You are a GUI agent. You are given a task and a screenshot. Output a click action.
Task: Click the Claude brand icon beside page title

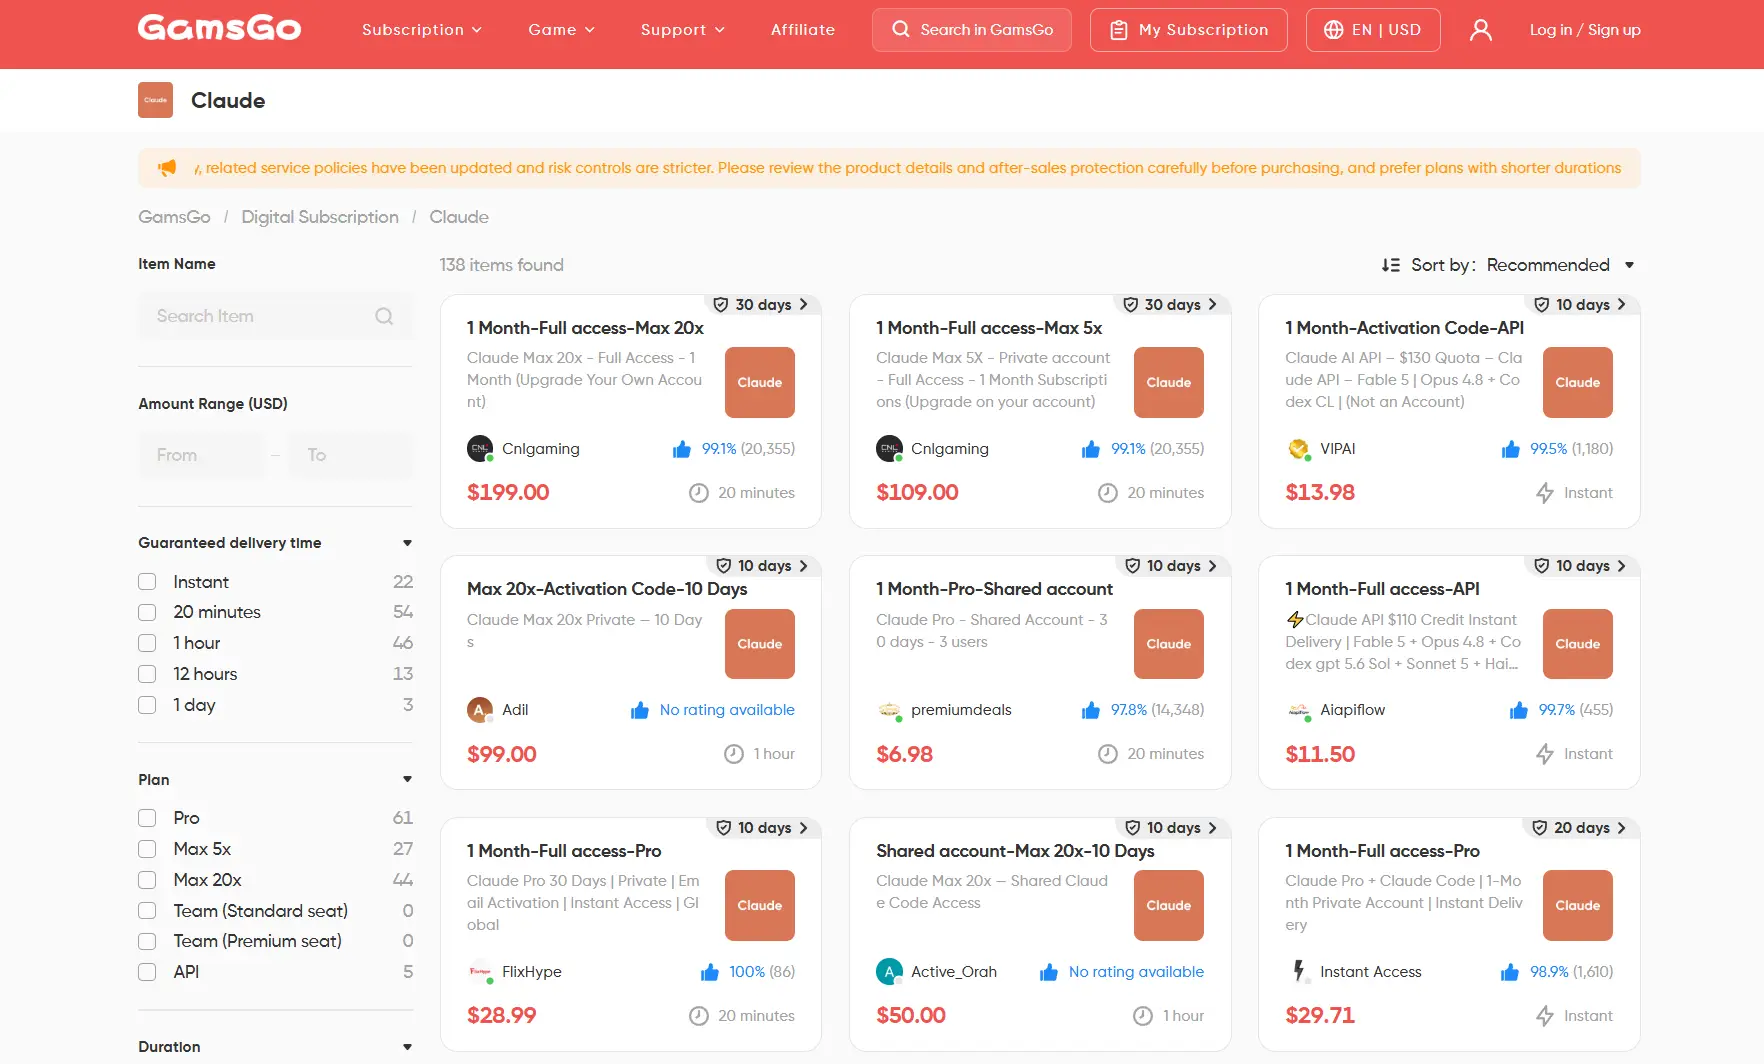point(155,100)
